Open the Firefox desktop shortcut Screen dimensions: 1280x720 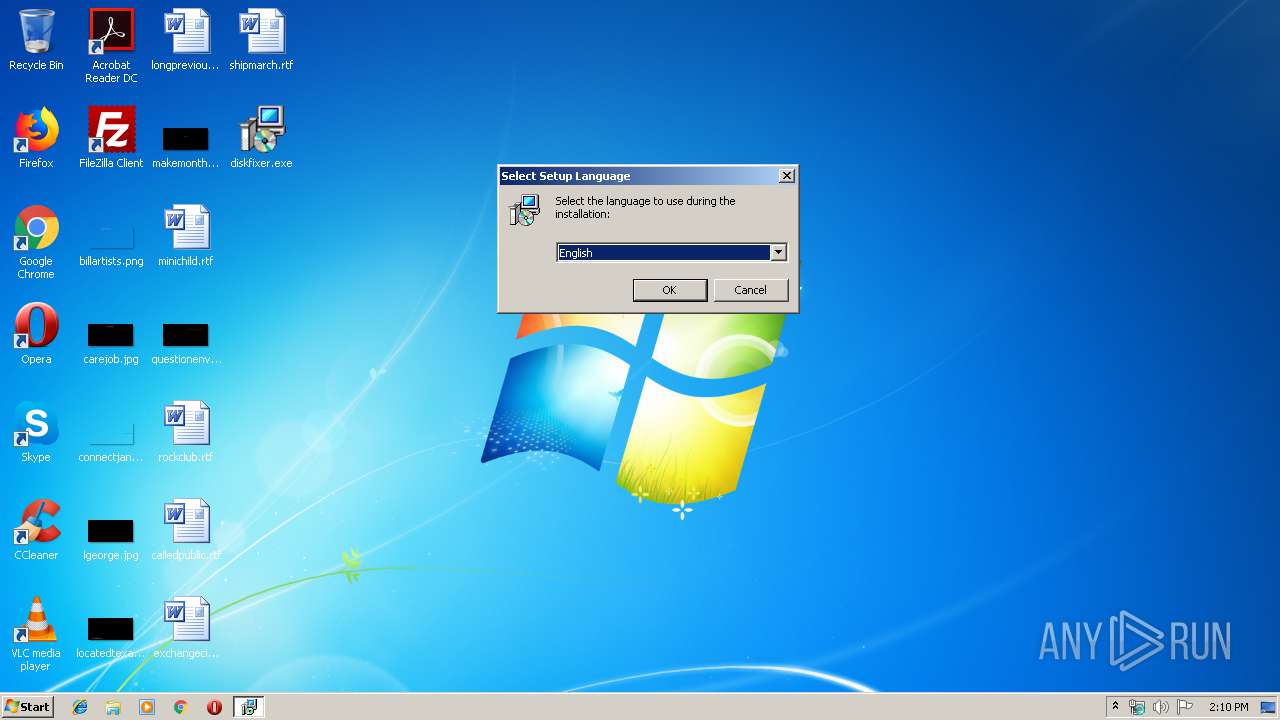point(36,138)
